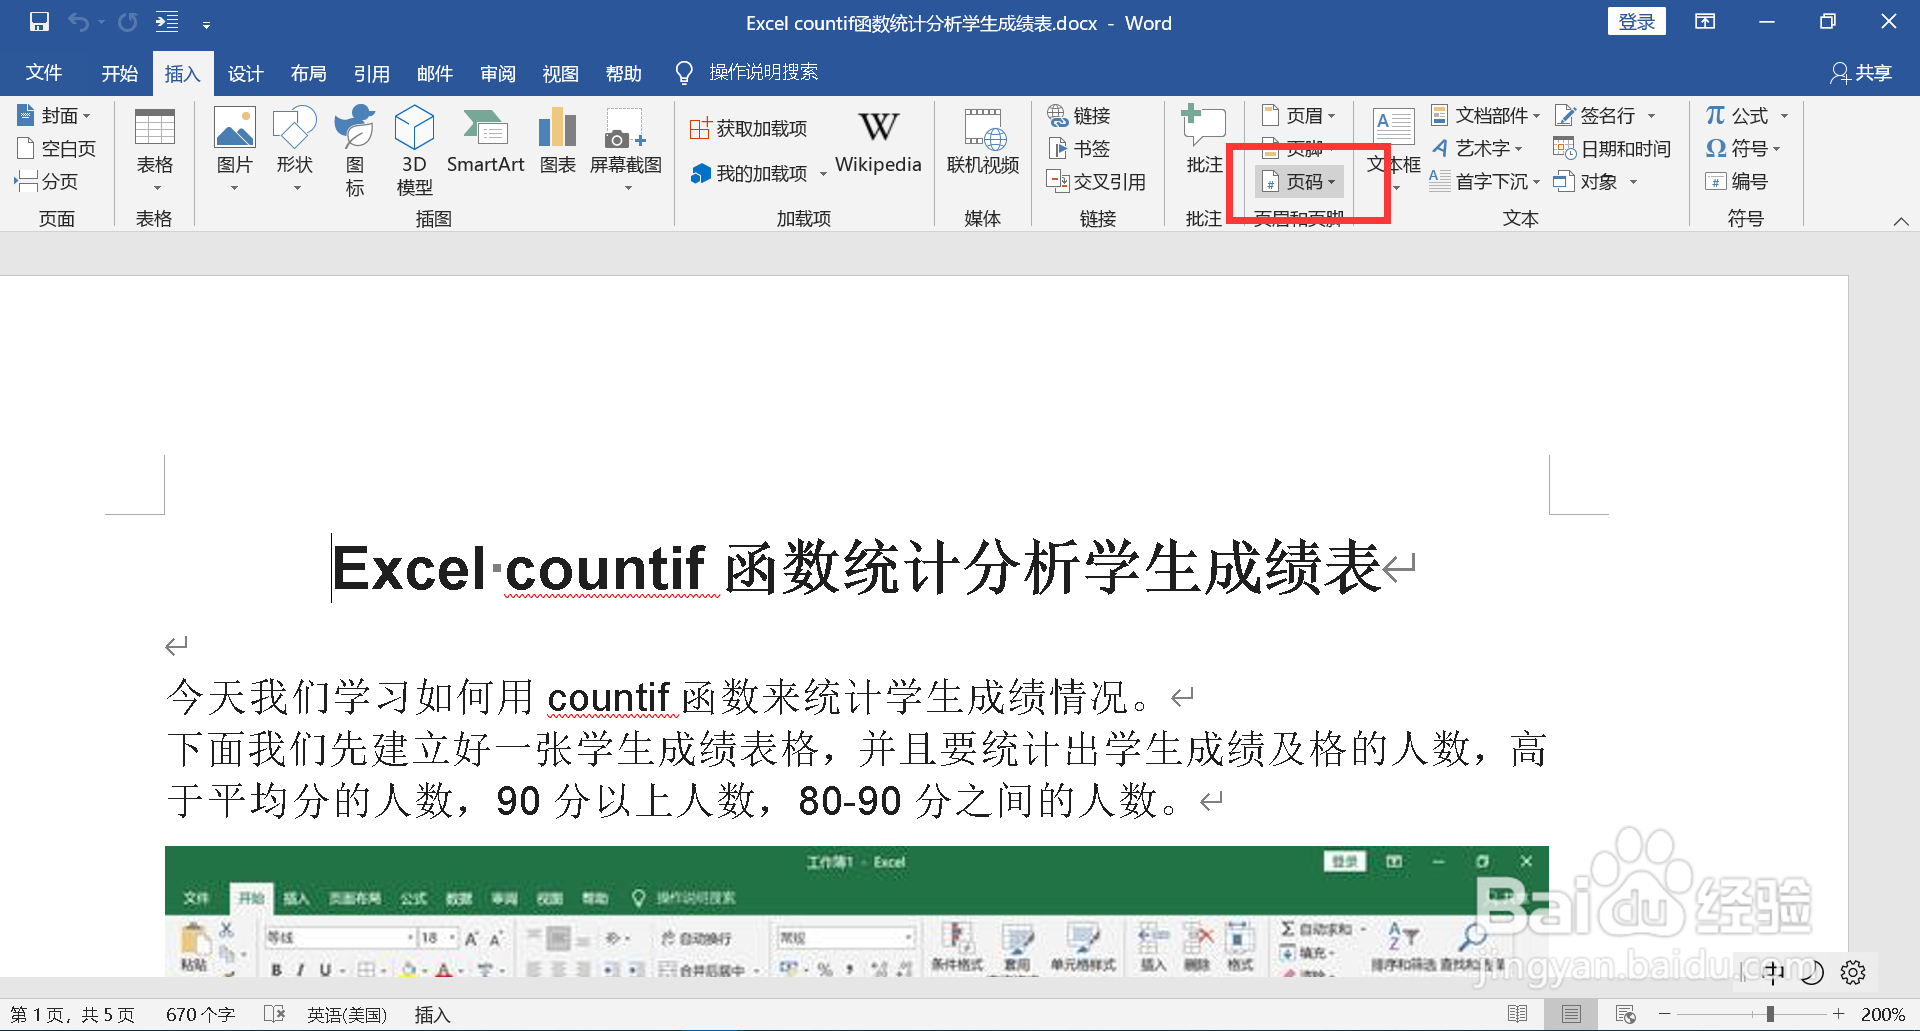This screenshot has height=1031, width=1920.
Task: Click the Tell Me search box (操作说明搜索)
Action: tap(748, 72)
